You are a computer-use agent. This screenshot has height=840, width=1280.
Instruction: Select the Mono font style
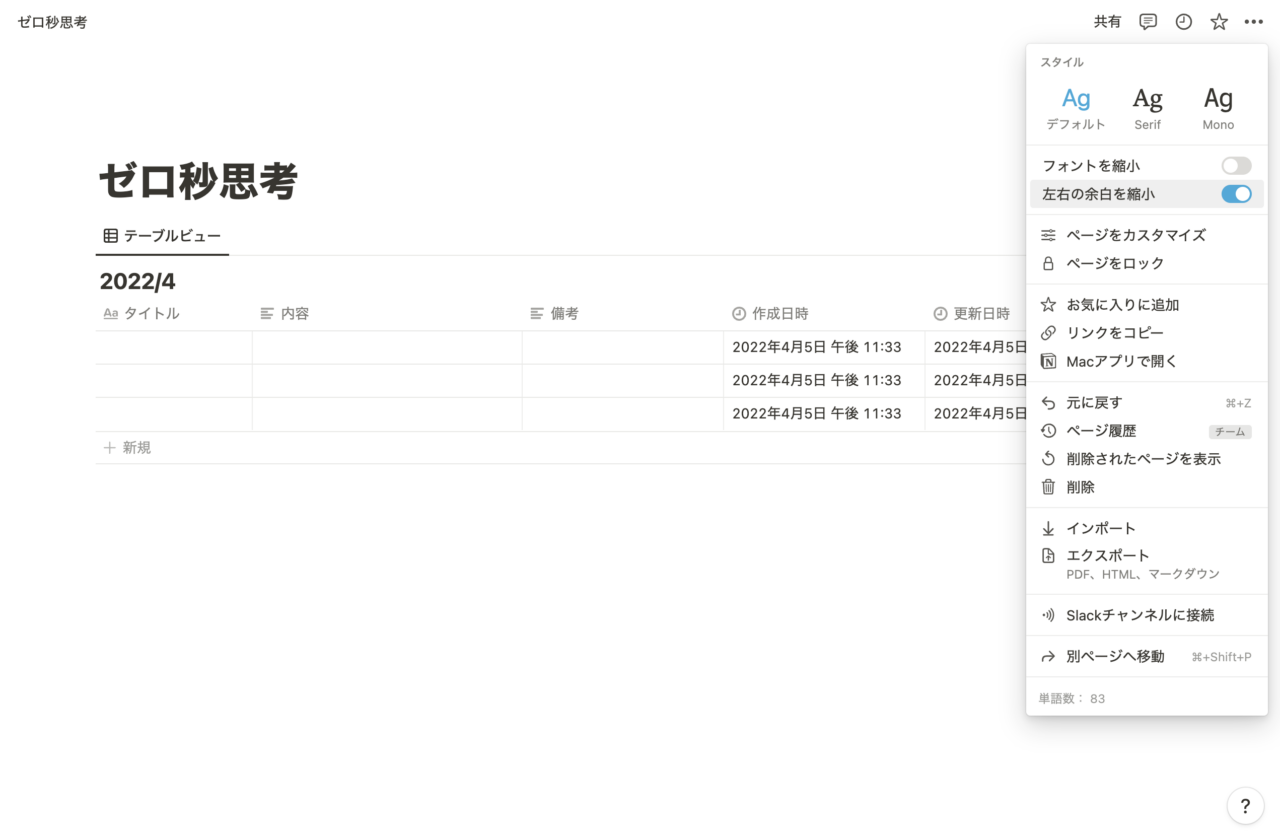point(1218,108)
